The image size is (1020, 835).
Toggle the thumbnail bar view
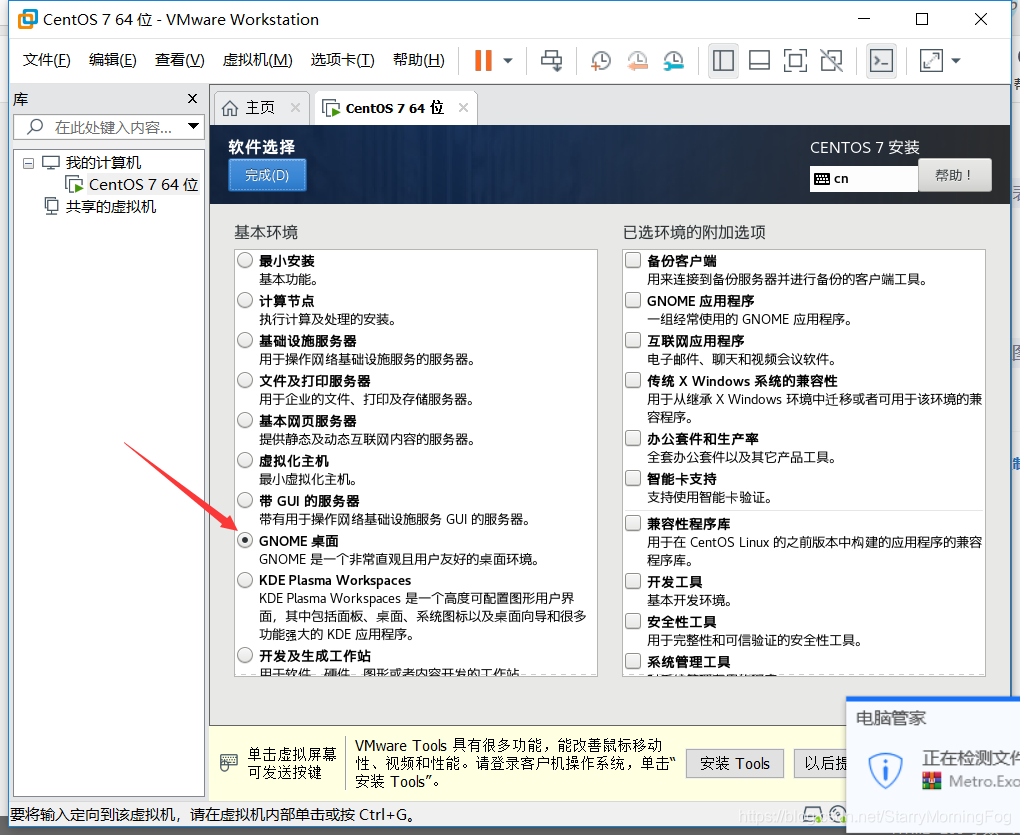point(759,60)
